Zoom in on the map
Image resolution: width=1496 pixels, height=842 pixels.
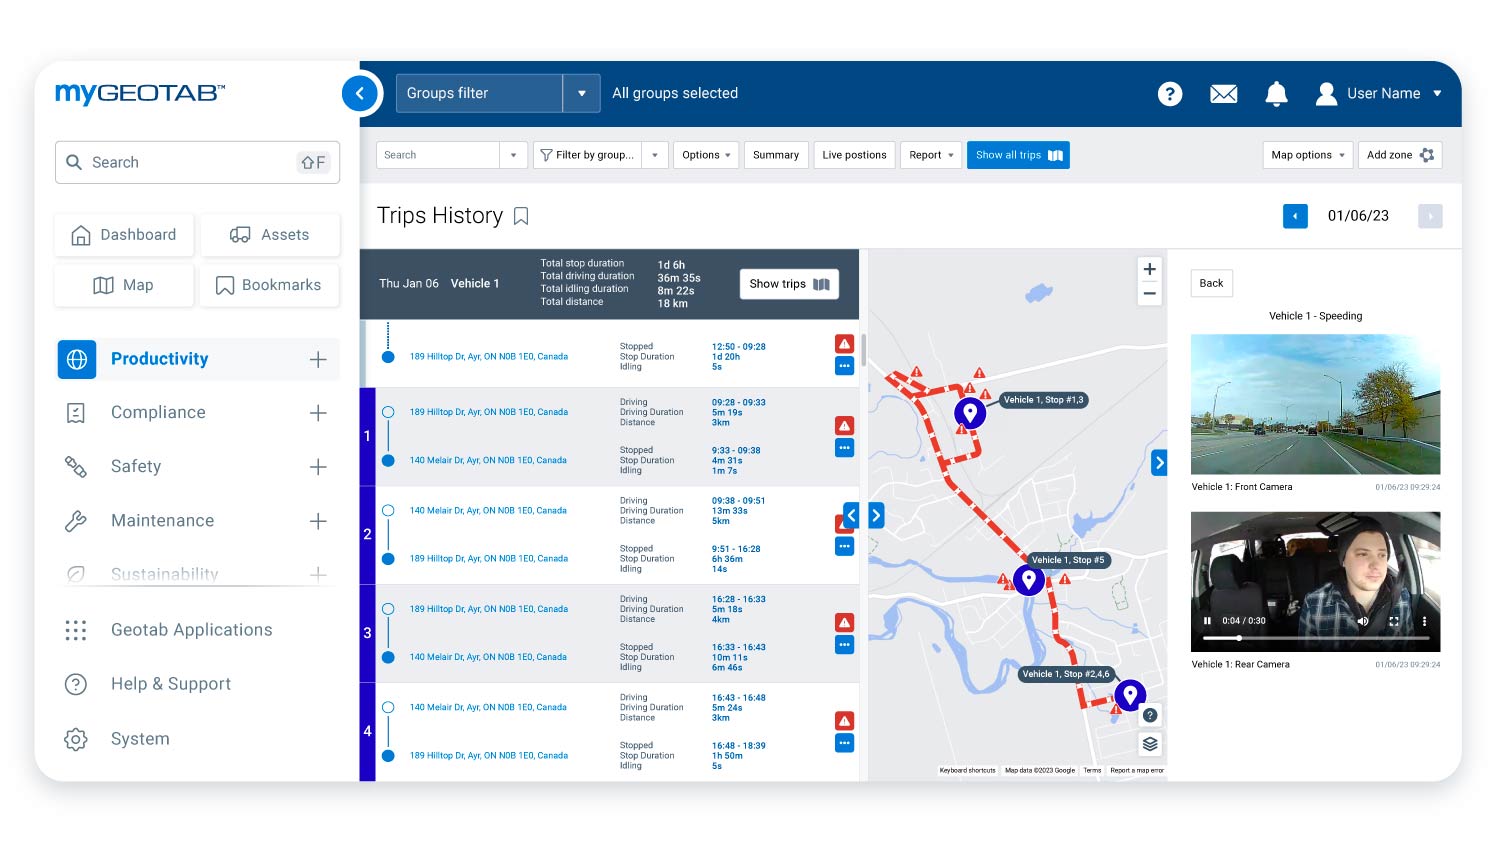(1150, 269)
